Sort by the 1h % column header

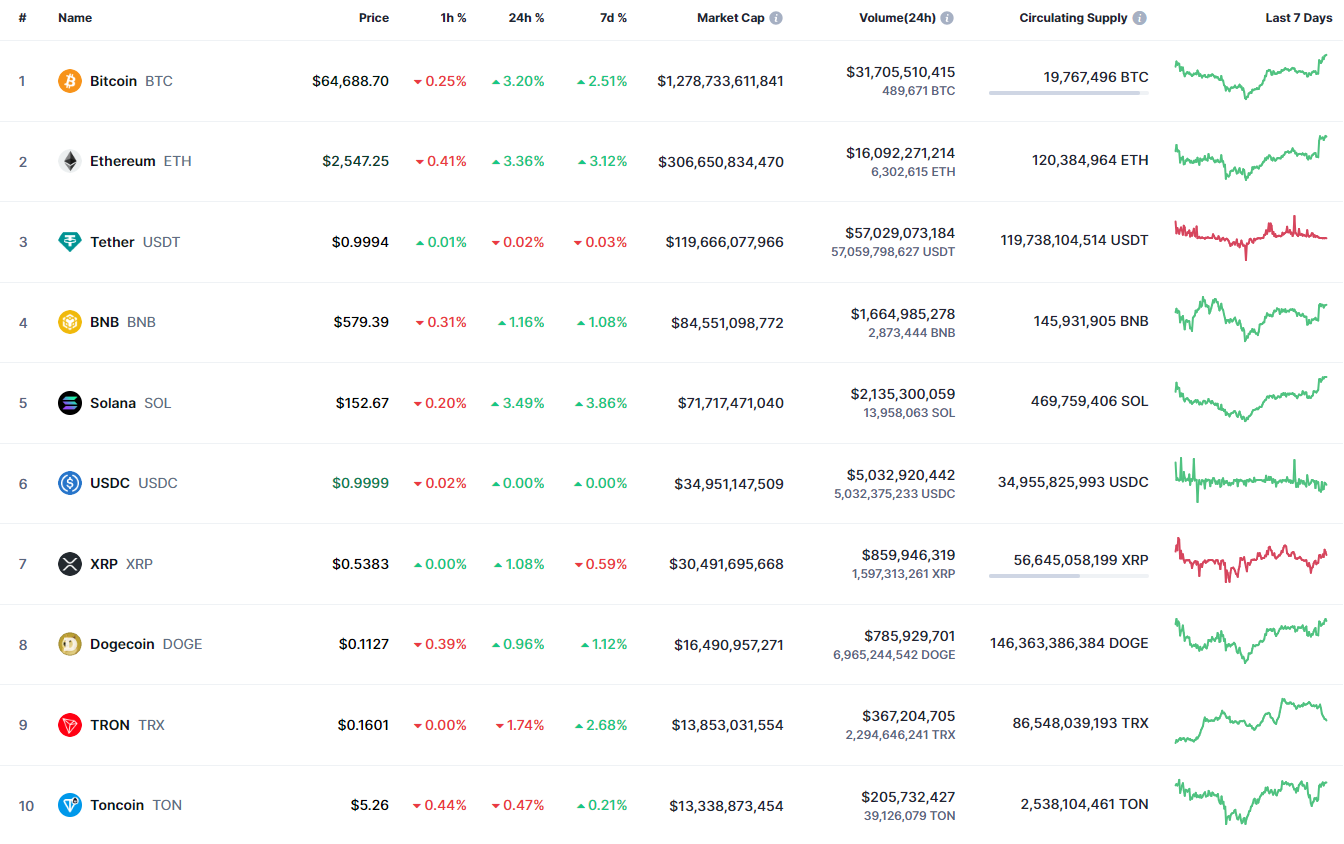[x=453, y=18]
